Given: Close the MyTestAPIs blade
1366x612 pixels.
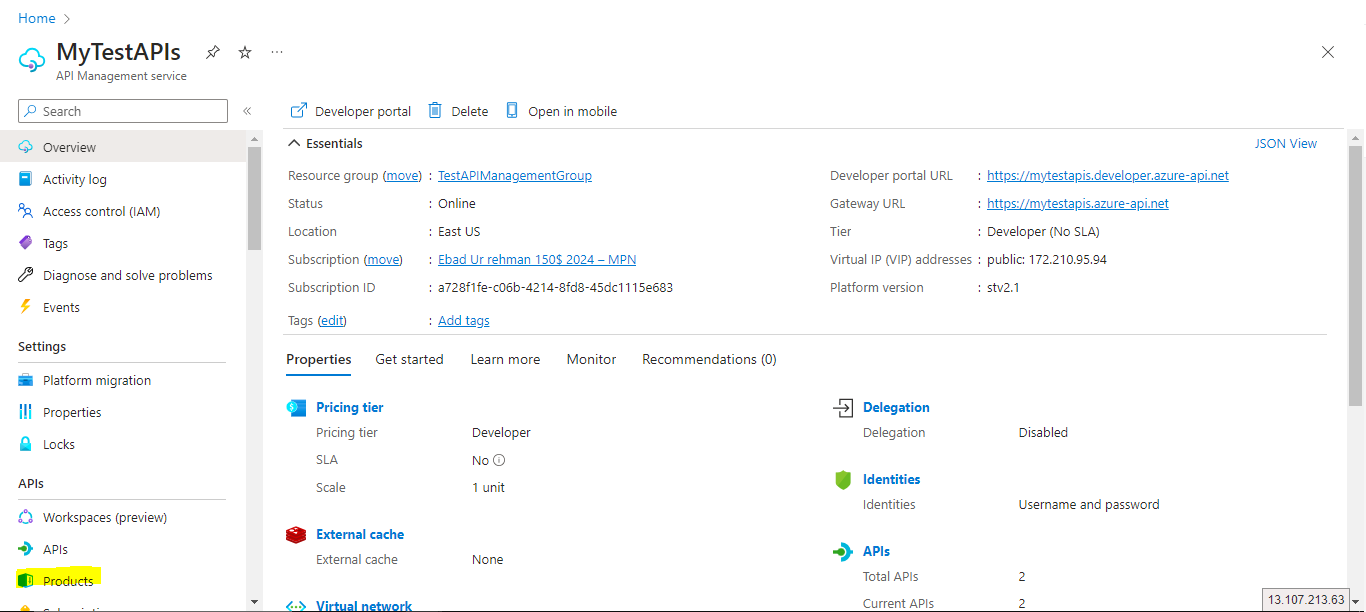Looking at the screenshot, I should coord(1328,52).
